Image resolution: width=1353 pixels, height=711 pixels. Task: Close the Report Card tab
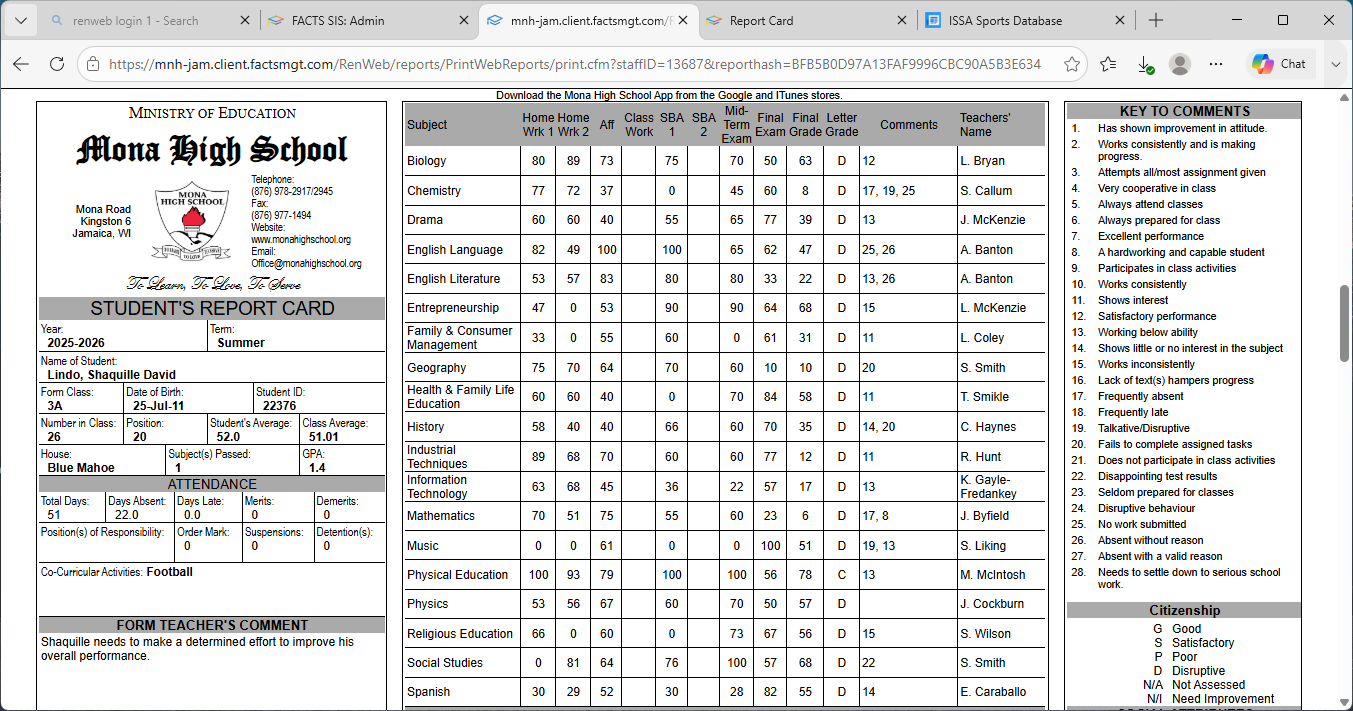[x=900, y=20]
